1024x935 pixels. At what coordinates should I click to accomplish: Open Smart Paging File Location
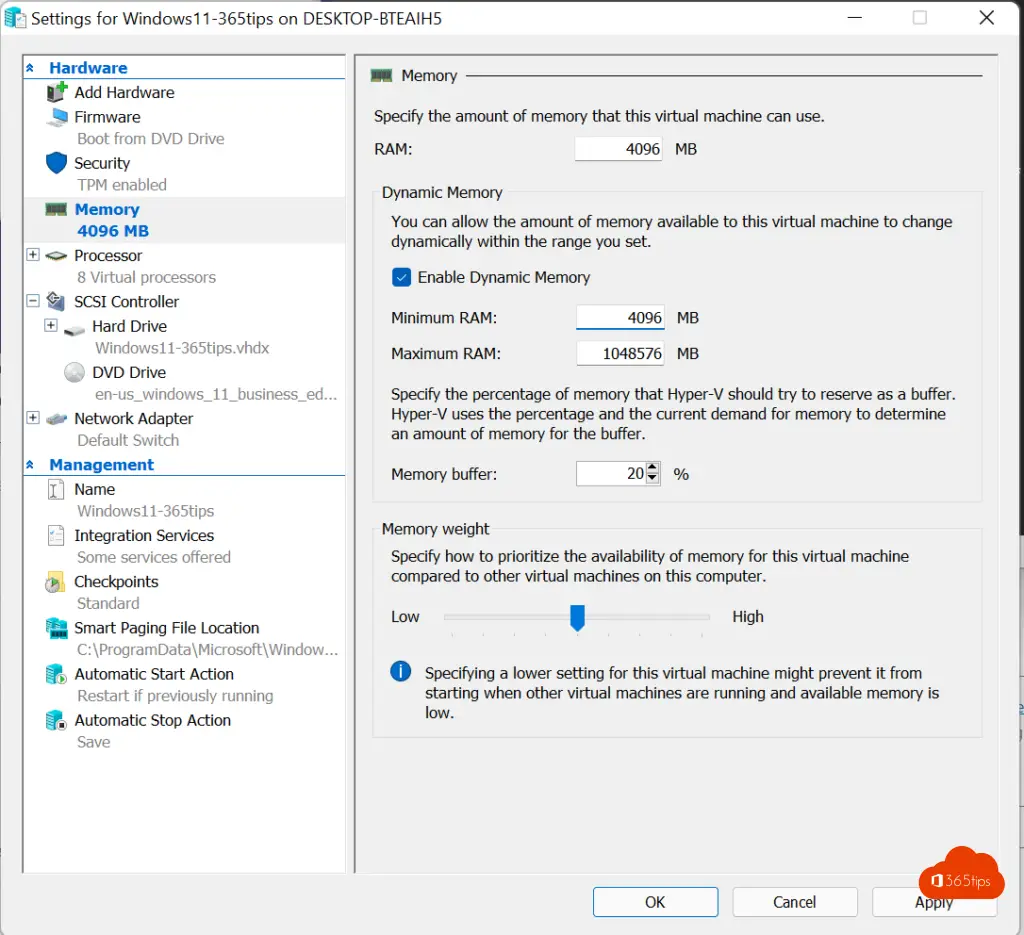(167, 628)
